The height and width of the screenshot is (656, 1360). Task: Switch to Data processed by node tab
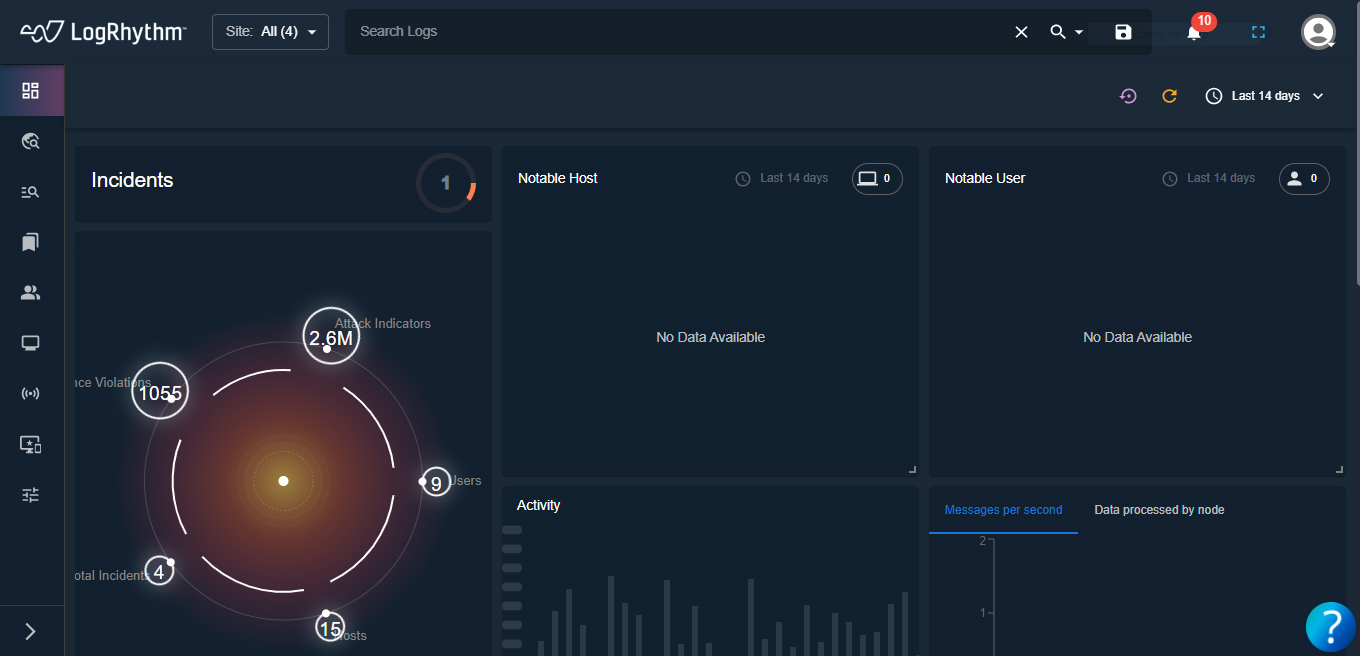point(1159,510)
